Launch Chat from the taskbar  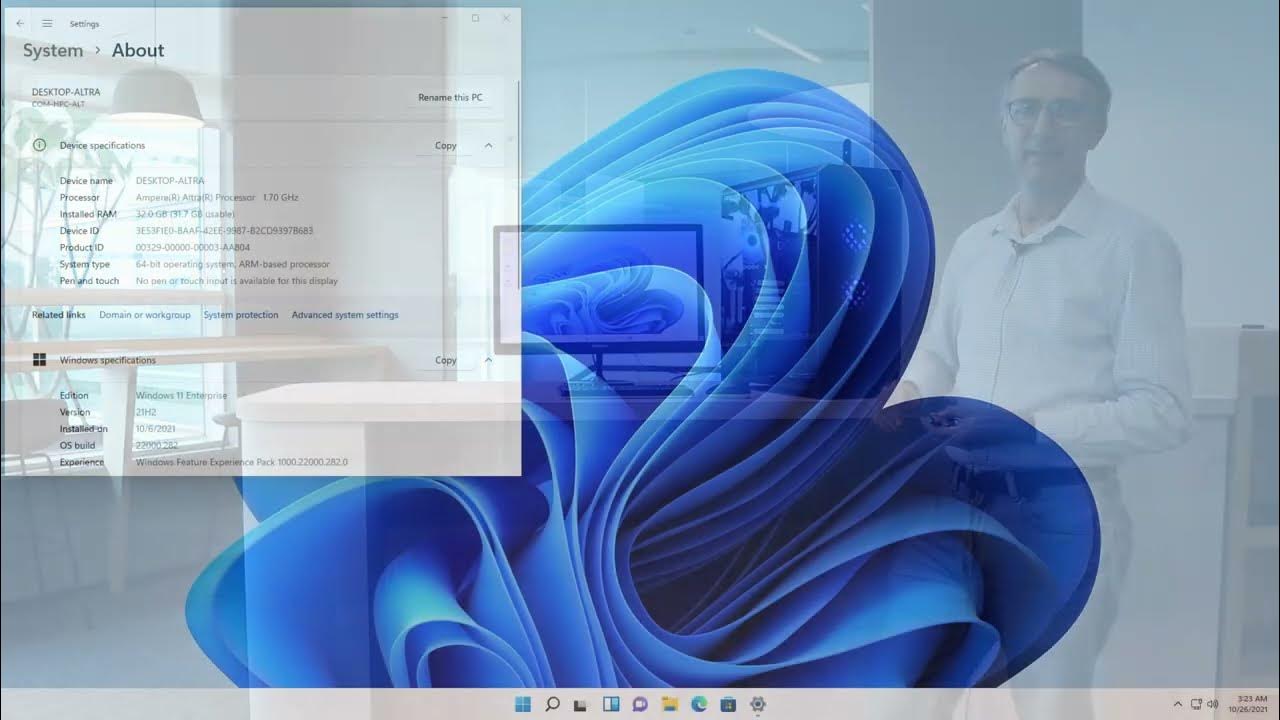[x=640, y=704]
